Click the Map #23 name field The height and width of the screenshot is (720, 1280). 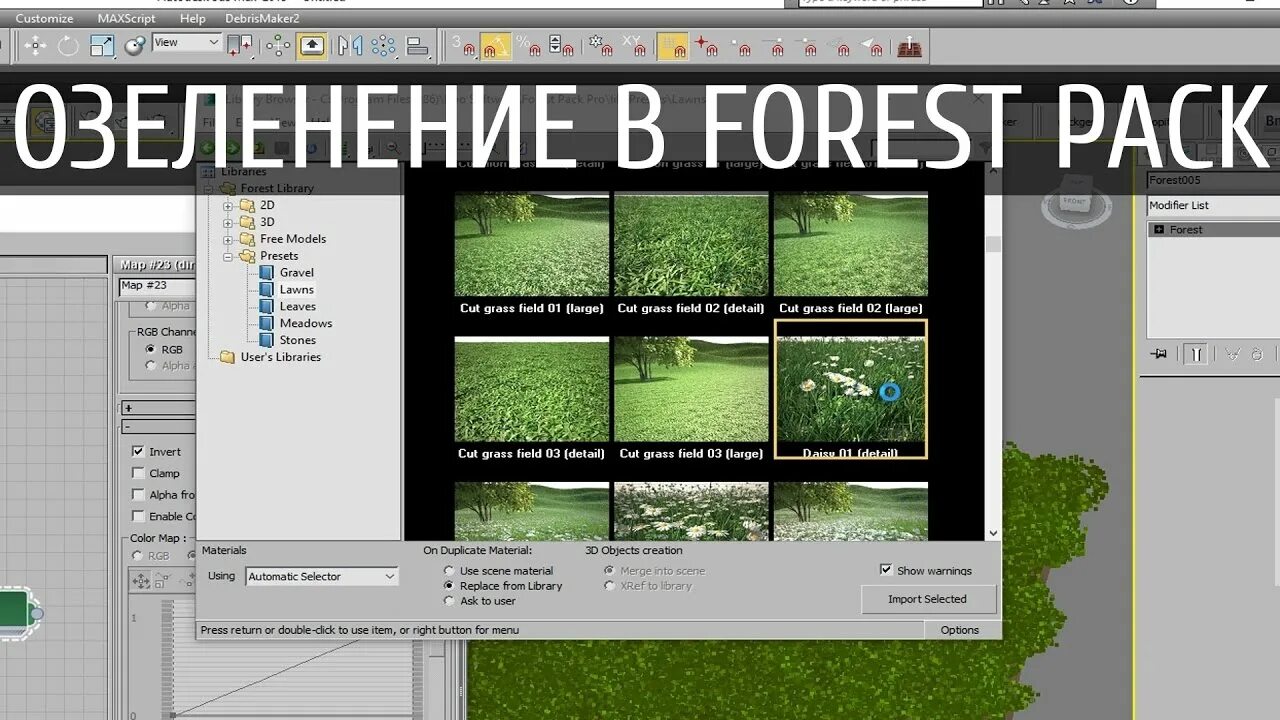pyautogui.click(x=157, y=286)
